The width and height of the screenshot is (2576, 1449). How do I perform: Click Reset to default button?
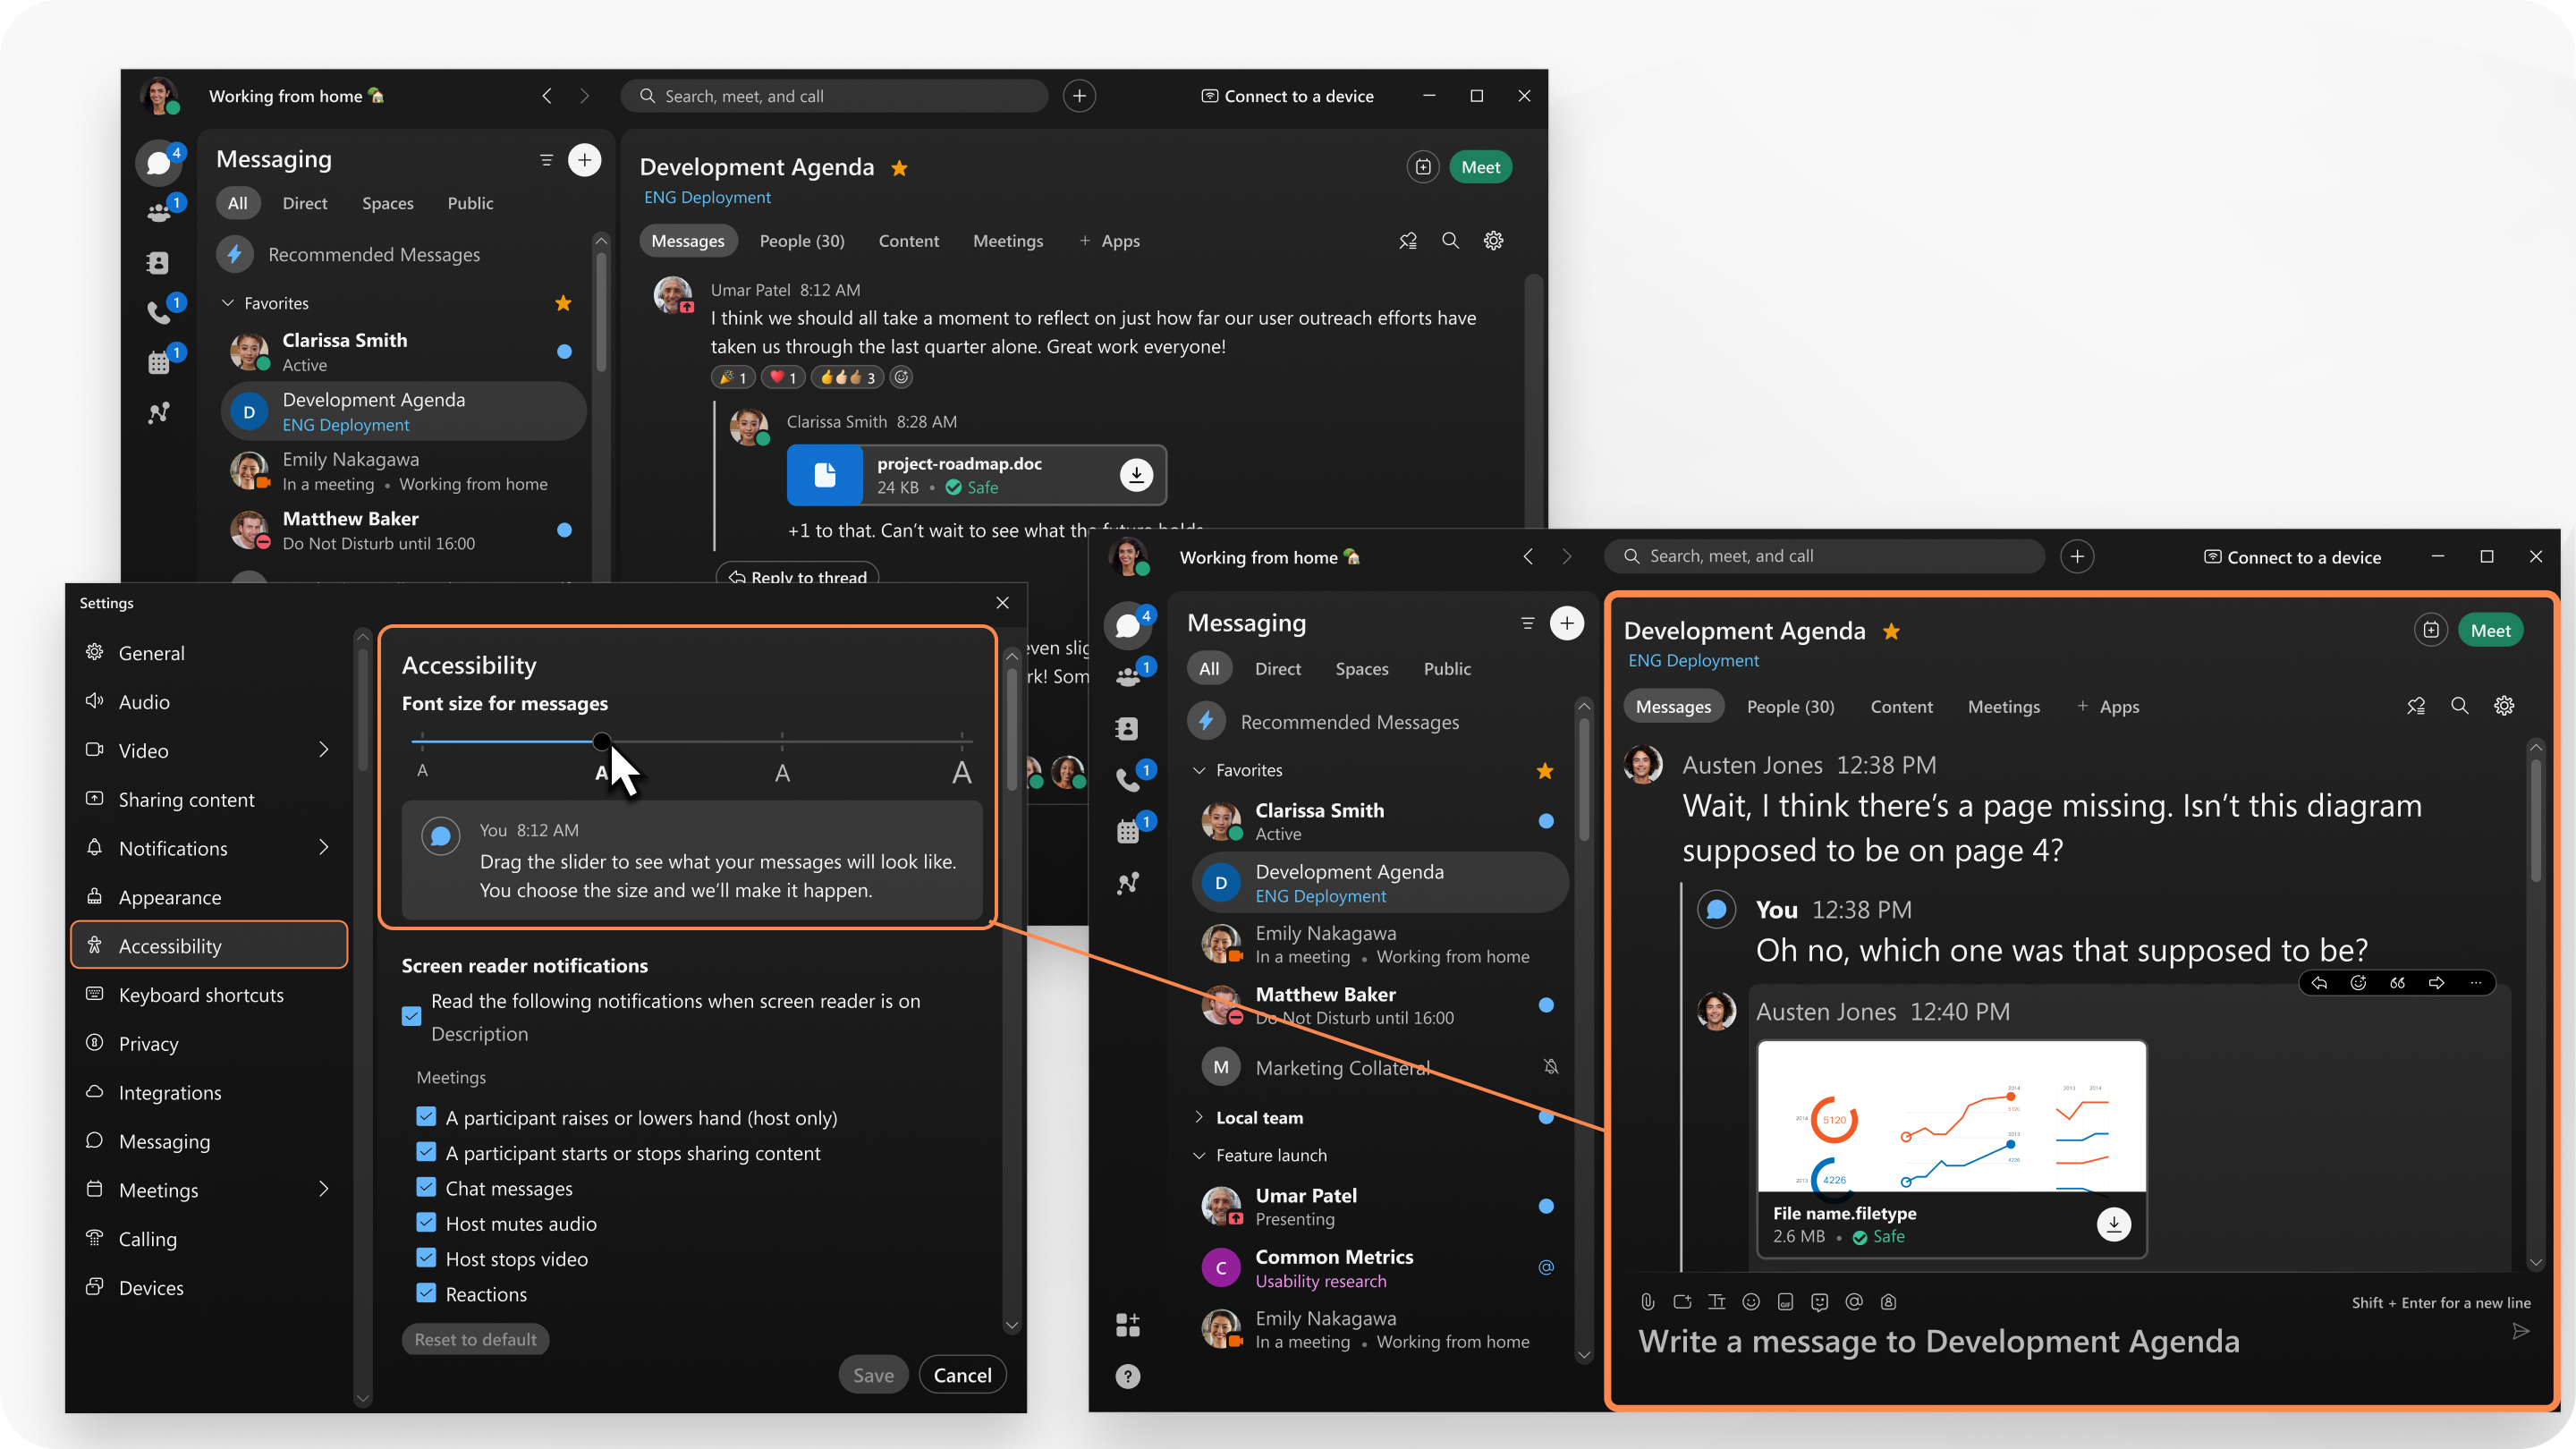point(476,1339)
